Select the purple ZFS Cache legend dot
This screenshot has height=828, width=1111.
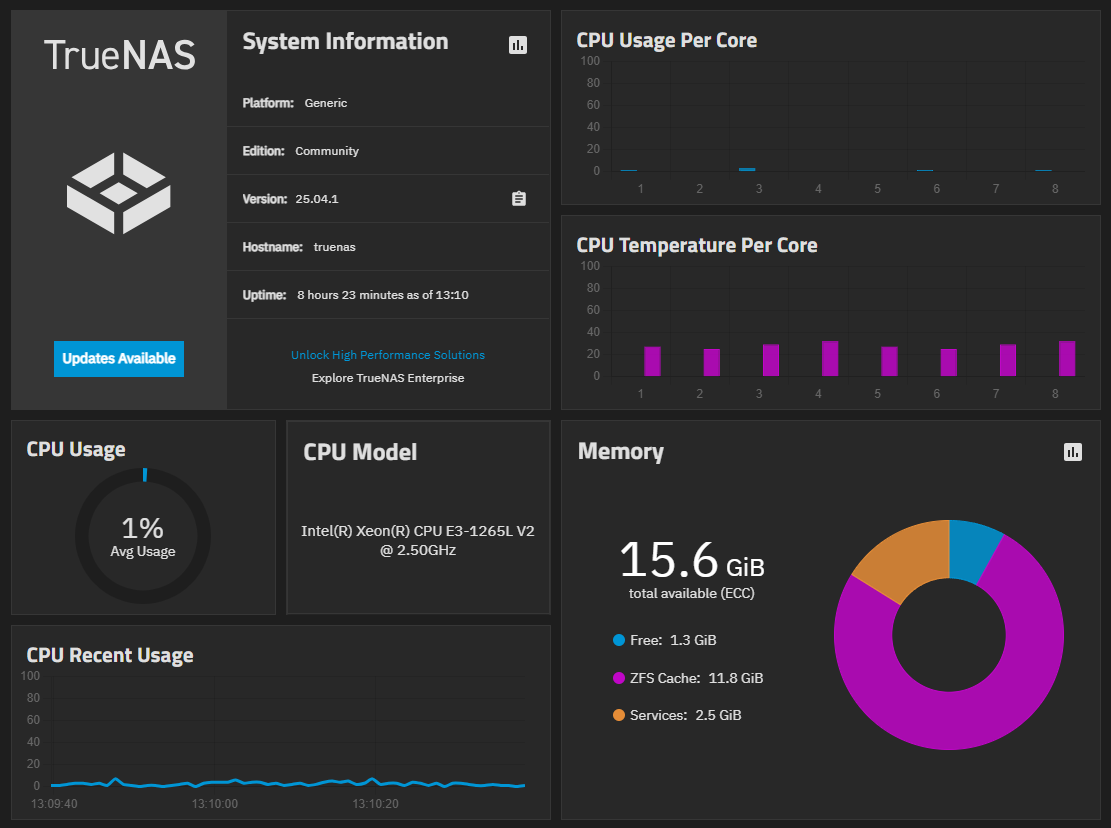619,678
